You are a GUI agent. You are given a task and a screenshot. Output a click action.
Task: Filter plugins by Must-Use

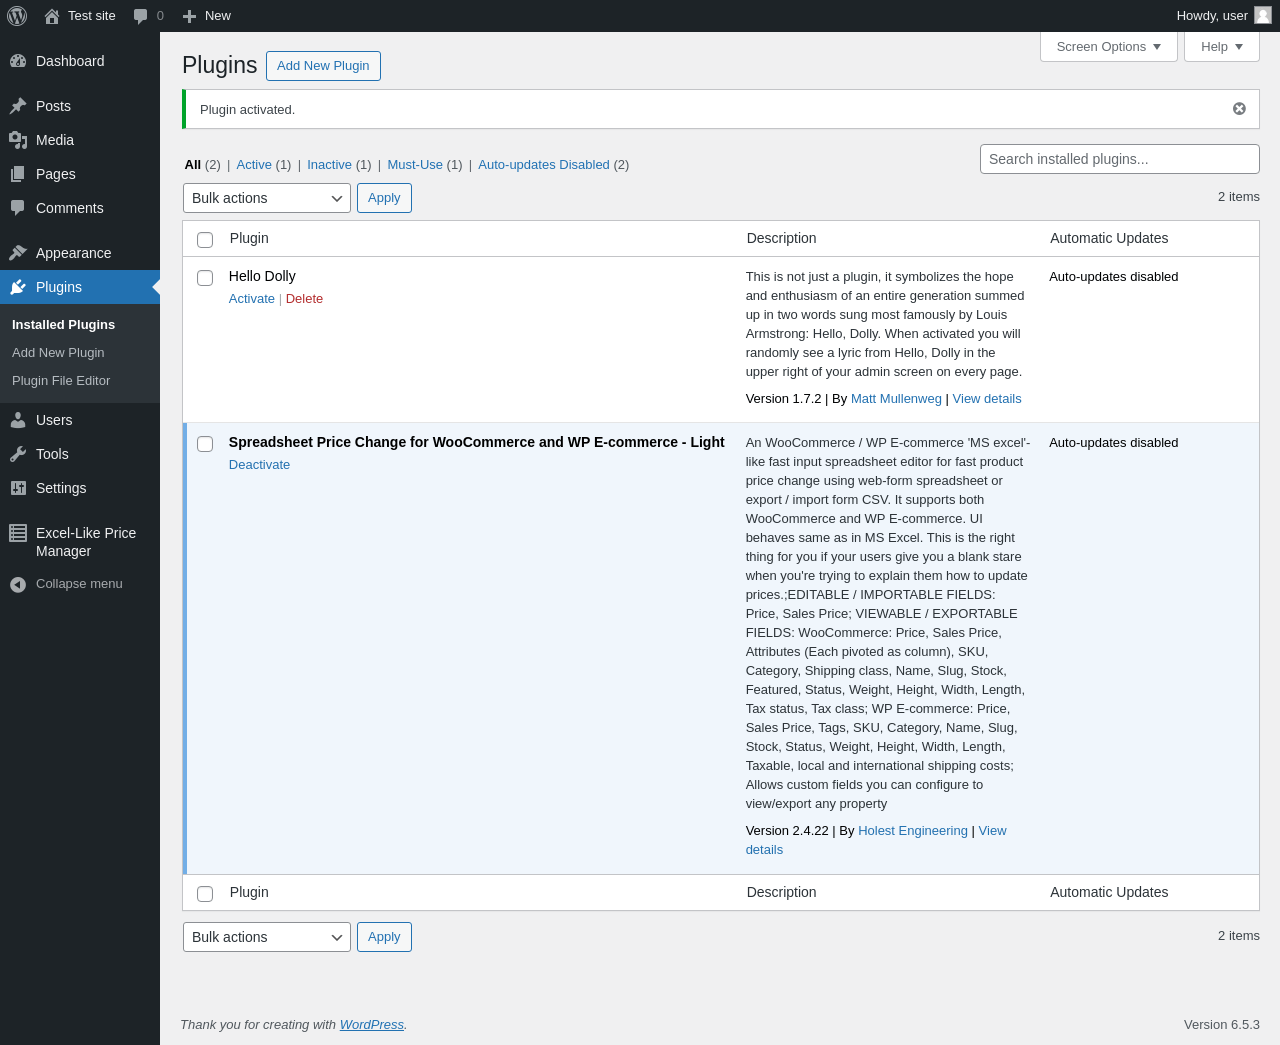point(415,165)
